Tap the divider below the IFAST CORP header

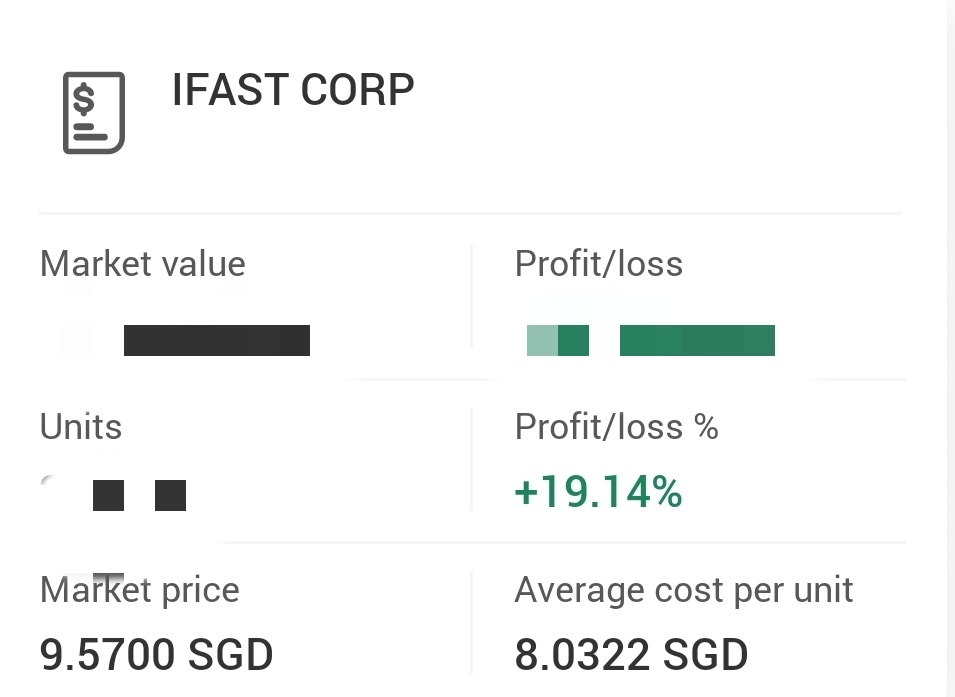point(470,213)
